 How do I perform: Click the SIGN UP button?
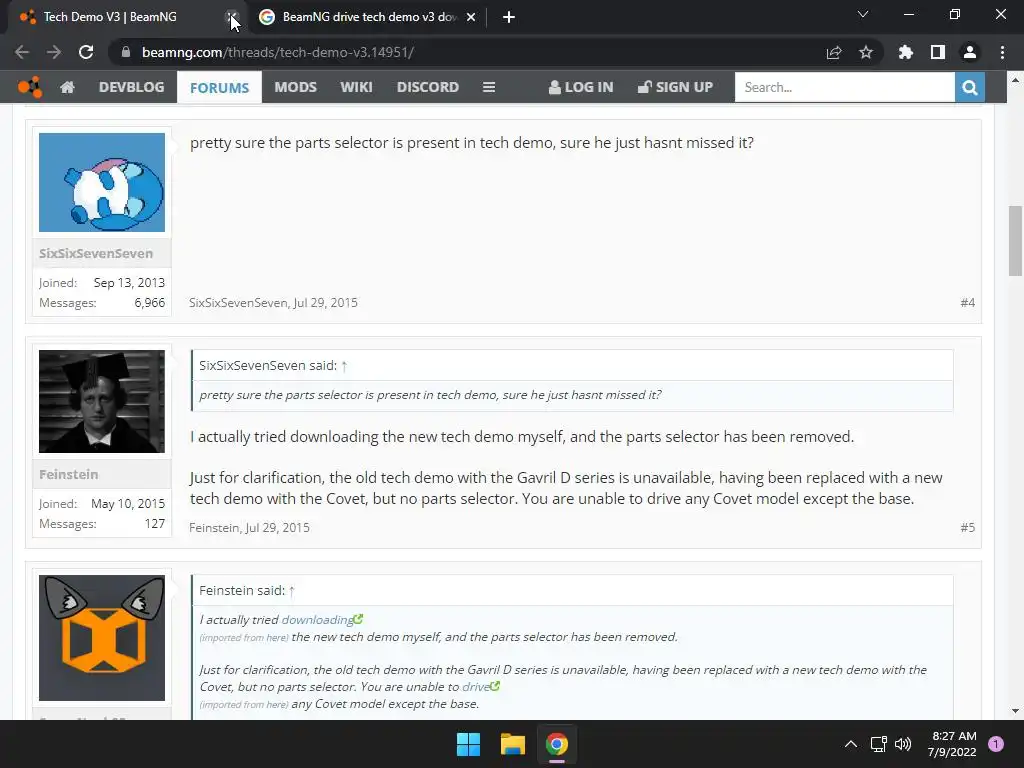[x=675, y=87]
